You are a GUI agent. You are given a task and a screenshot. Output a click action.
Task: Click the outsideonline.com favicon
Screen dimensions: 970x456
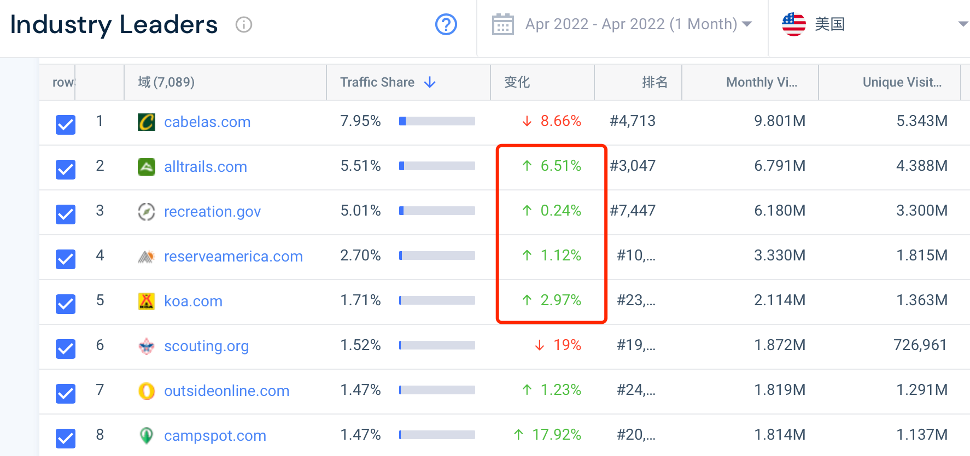coord(146,391)
